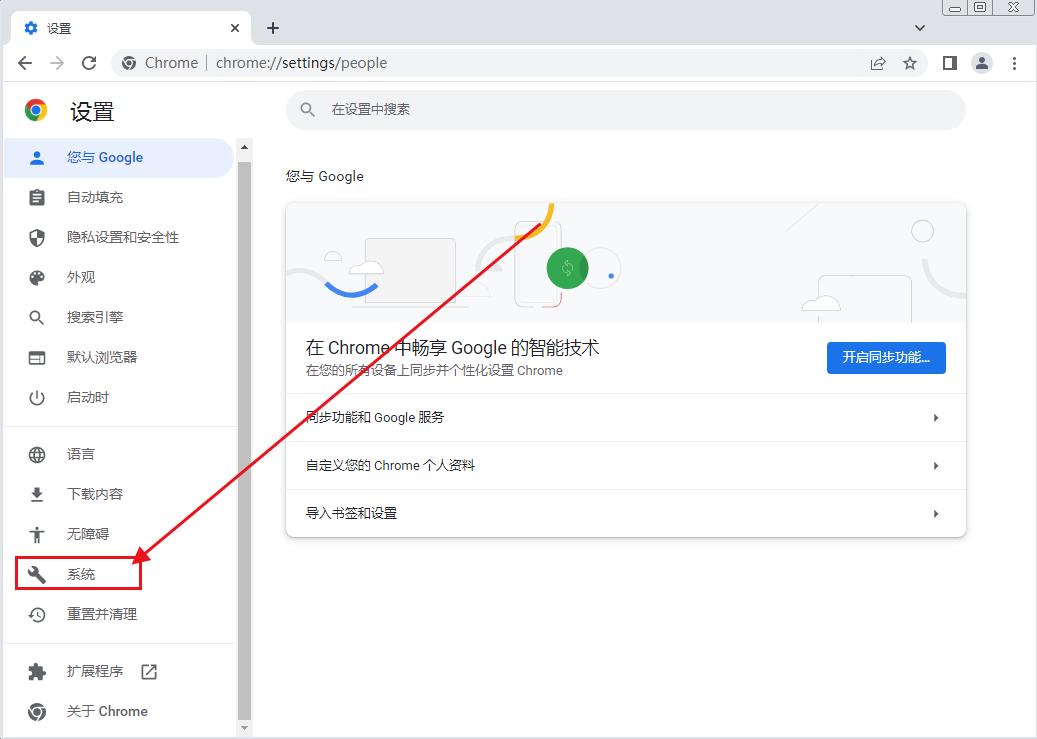
Task: Click the 扩展程序 label
Action: click(95, 672)
